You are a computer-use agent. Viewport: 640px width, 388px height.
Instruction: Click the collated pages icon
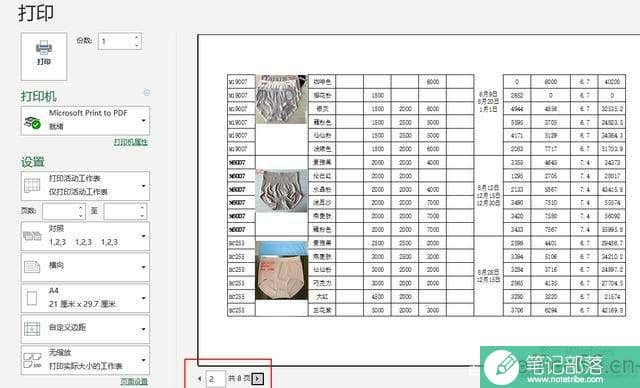(32, 236)
